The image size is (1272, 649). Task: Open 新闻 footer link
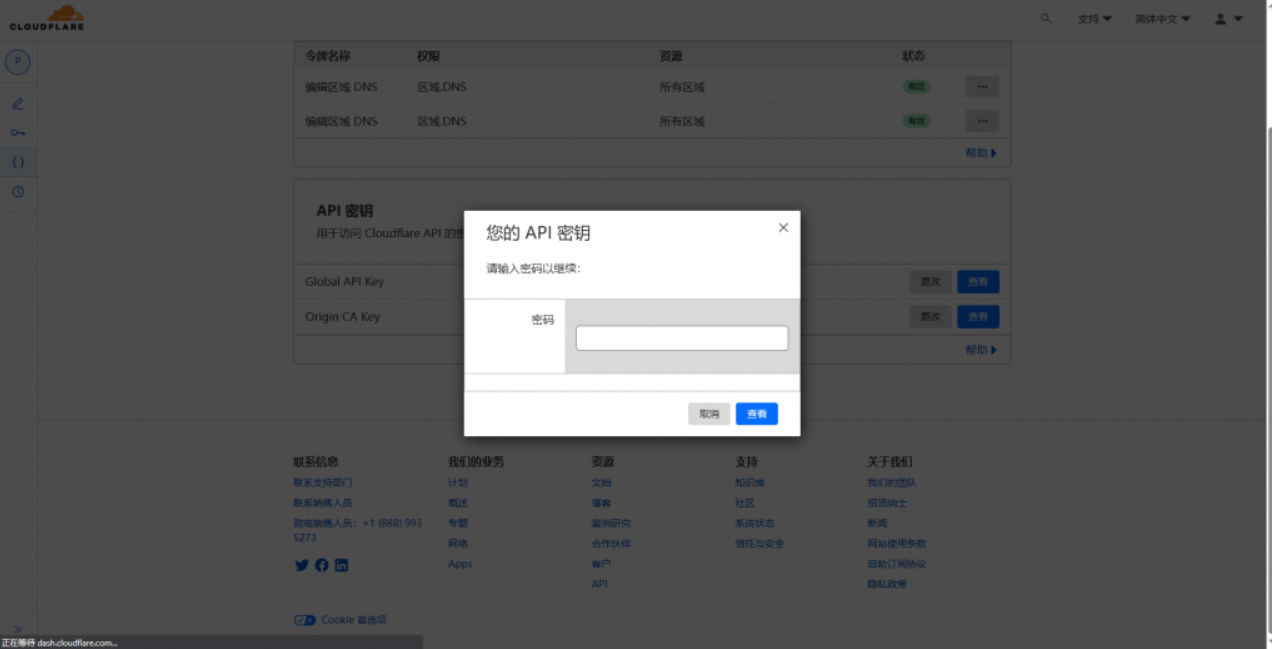877,523
